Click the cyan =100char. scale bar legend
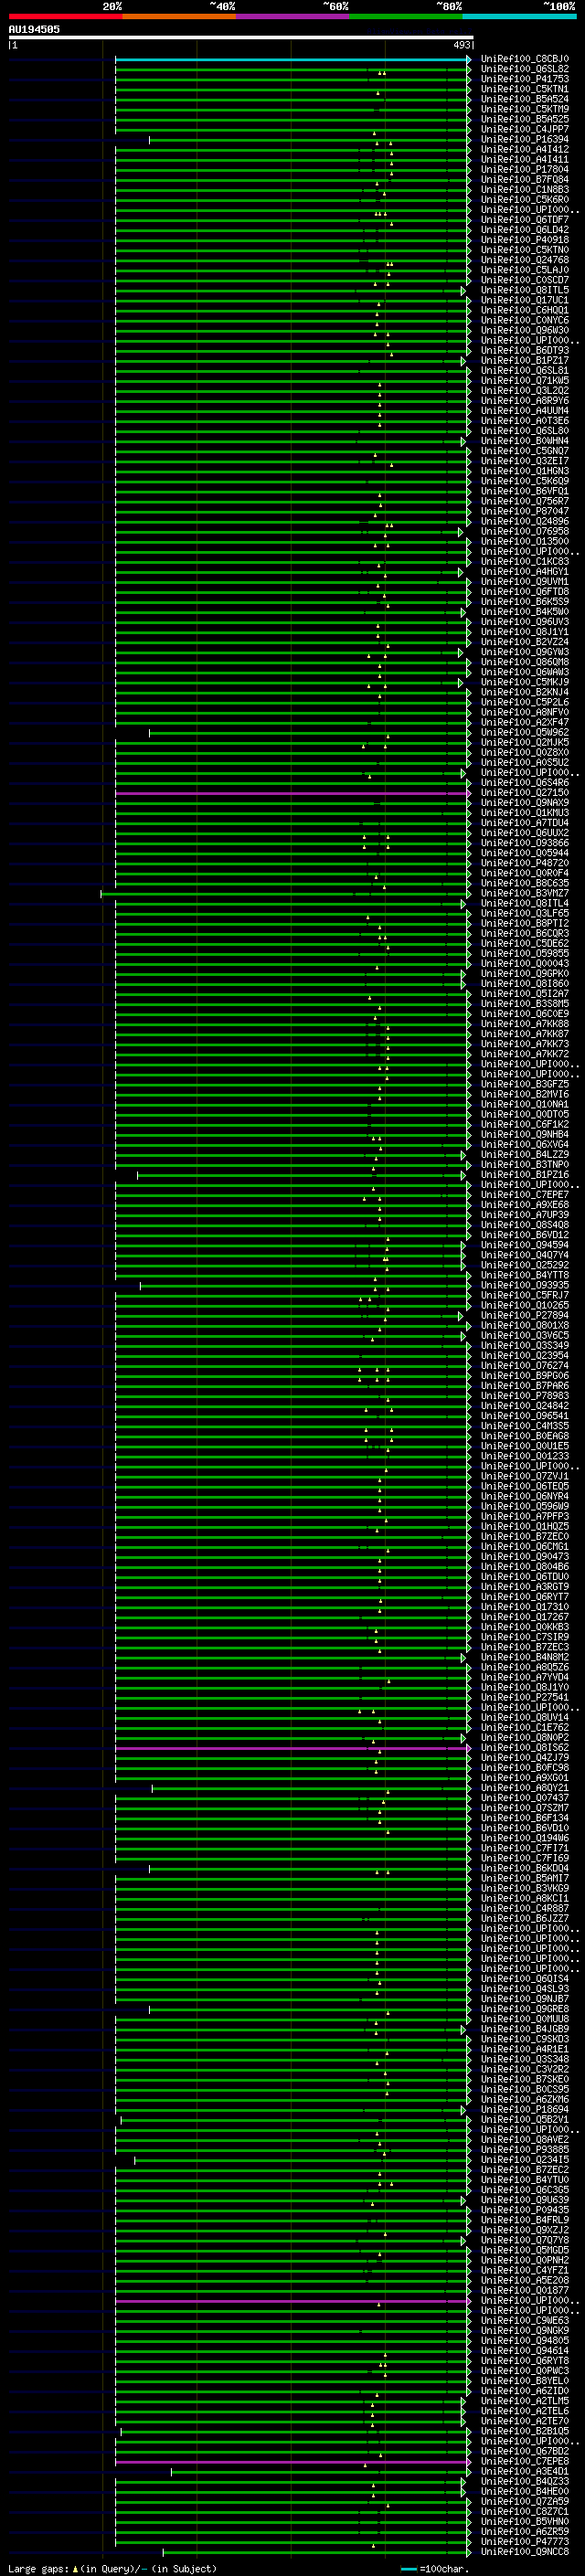The height and width of the screenshot is (2576, 585). (407, 2569)
